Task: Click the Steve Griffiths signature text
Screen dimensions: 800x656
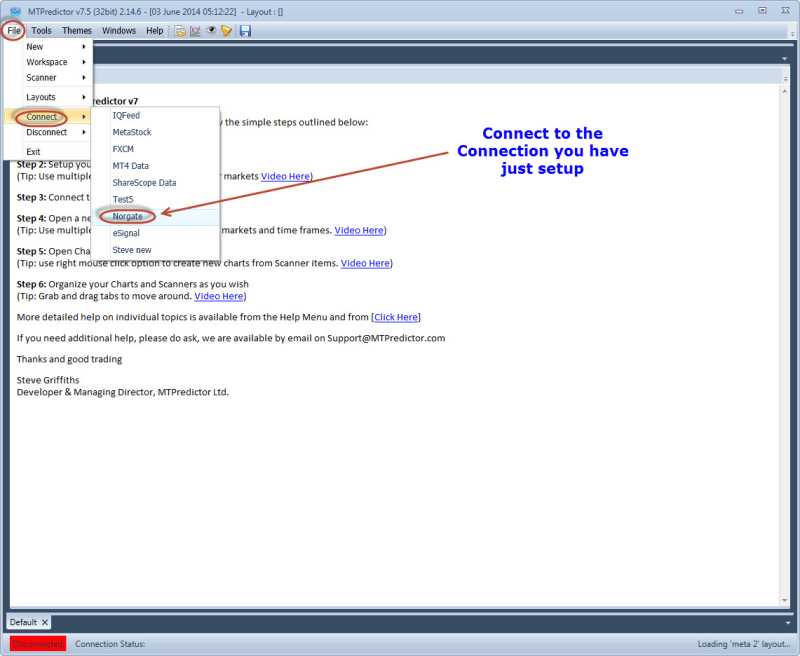Action: [48, 380]
